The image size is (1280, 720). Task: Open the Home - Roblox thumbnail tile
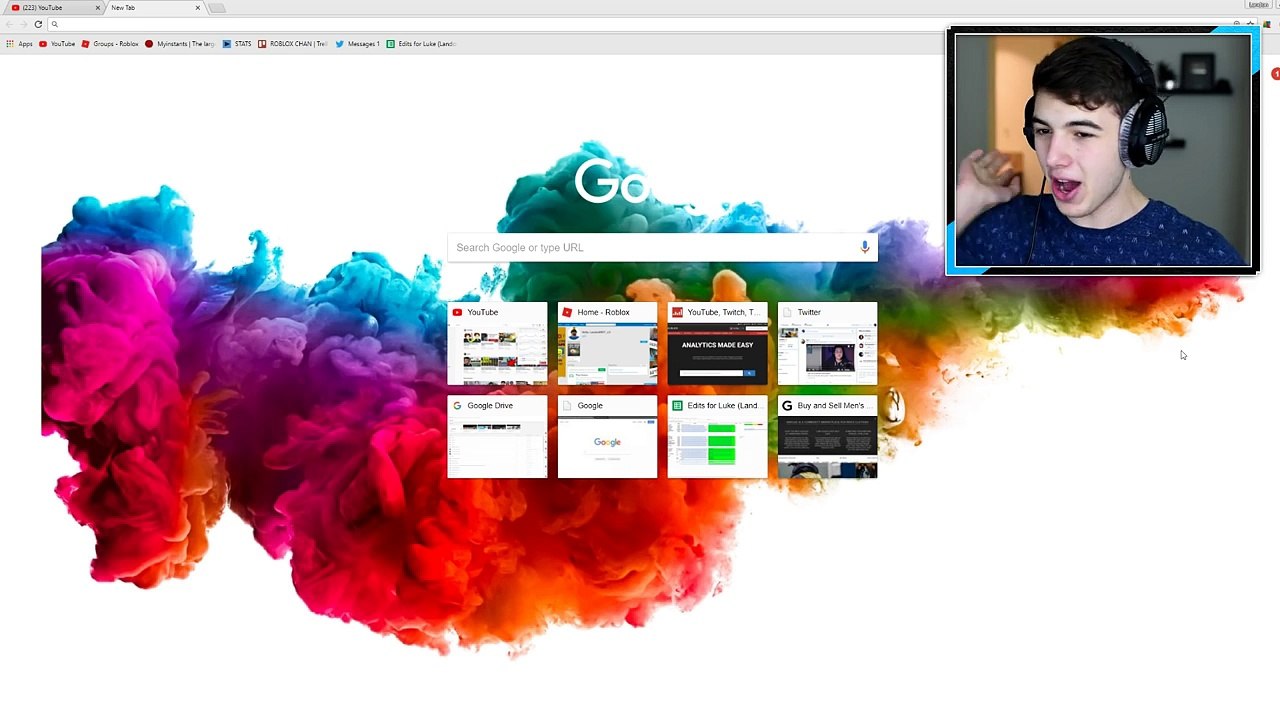[x=607, y=343]
